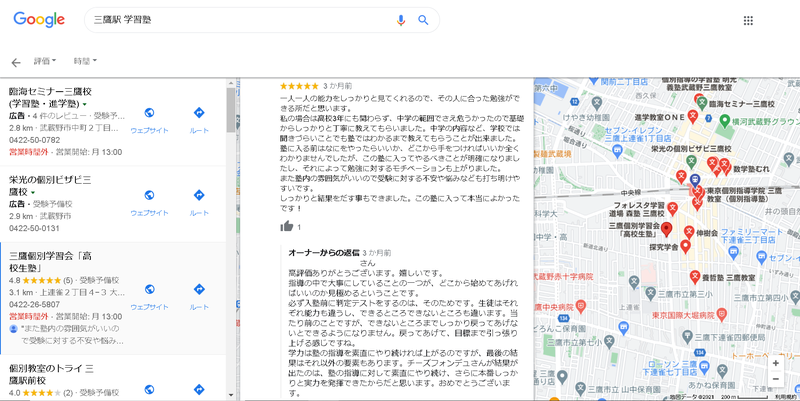Open website icon for 栄光の個別ビザビ三鷹校
The image size is (800, 401).
pos(149,195)
